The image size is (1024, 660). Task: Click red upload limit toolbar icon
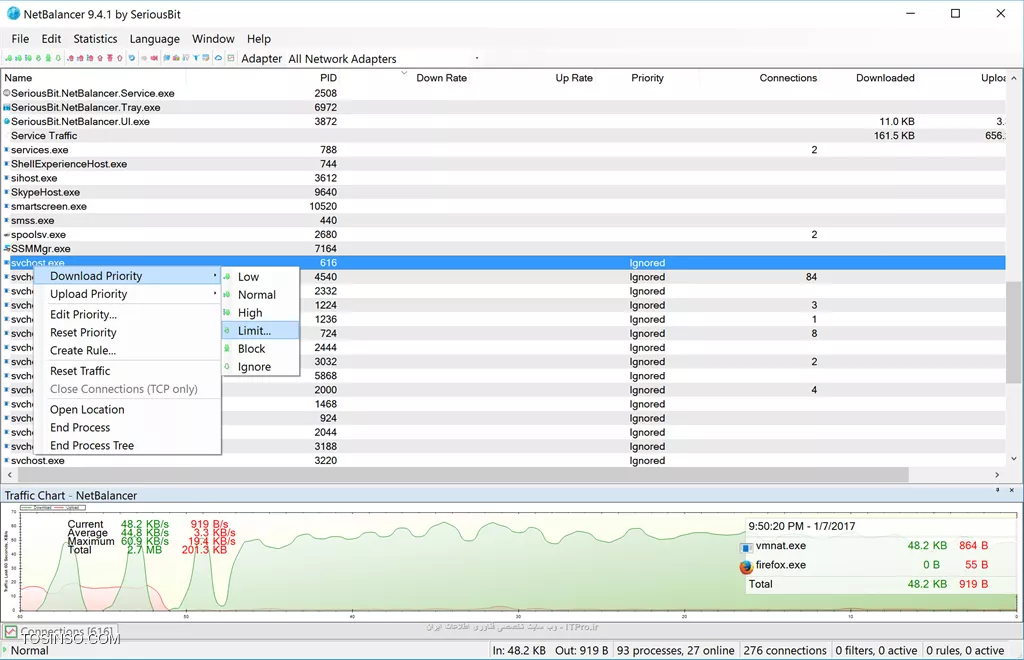[x=100, y=58]
